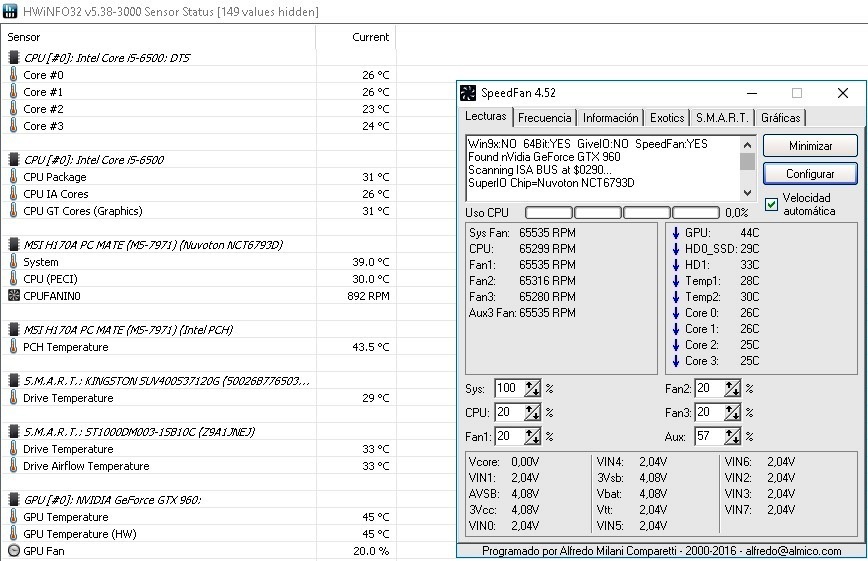868x561 pixels.
Task: Click the SuperIO Chip=Nuvoton NCT6793D log line
Action: coord(551,183)
